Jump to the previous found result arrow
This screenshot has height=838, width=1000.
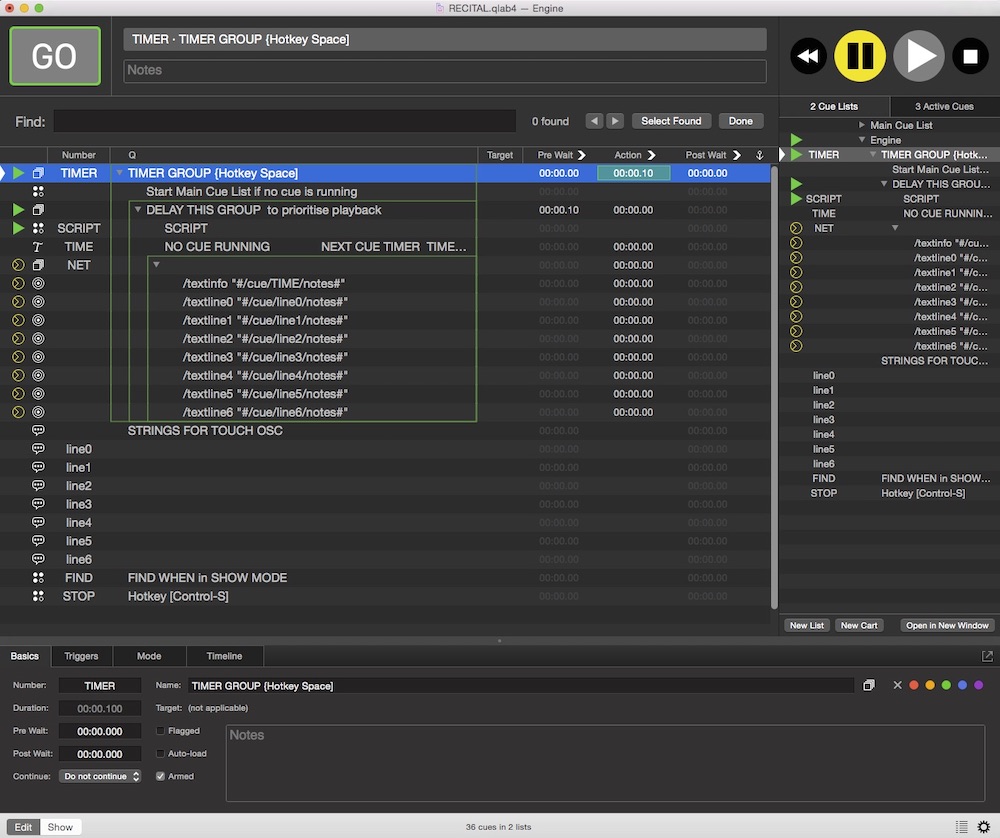594,121
